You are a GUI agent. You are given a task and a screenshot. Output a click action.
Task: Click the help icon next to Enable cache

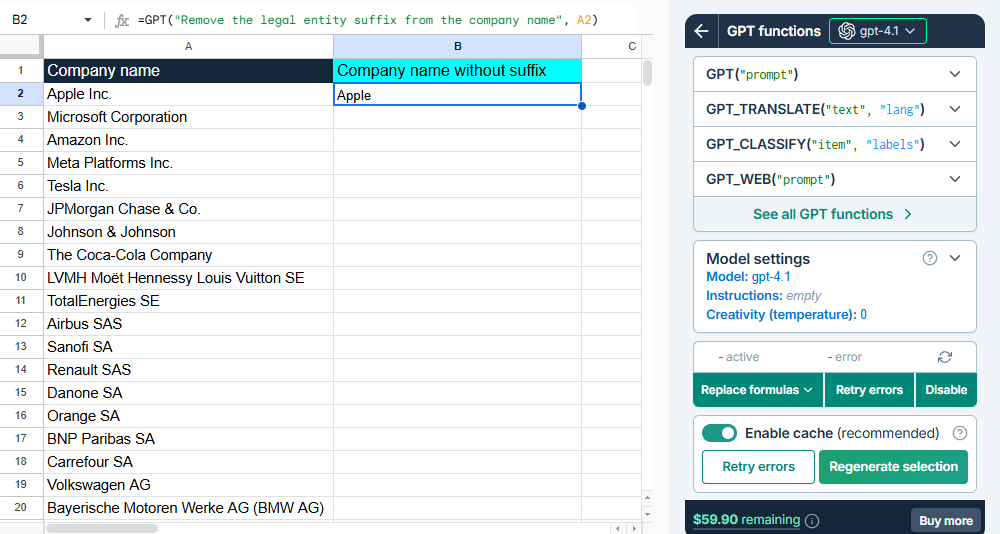960,433
